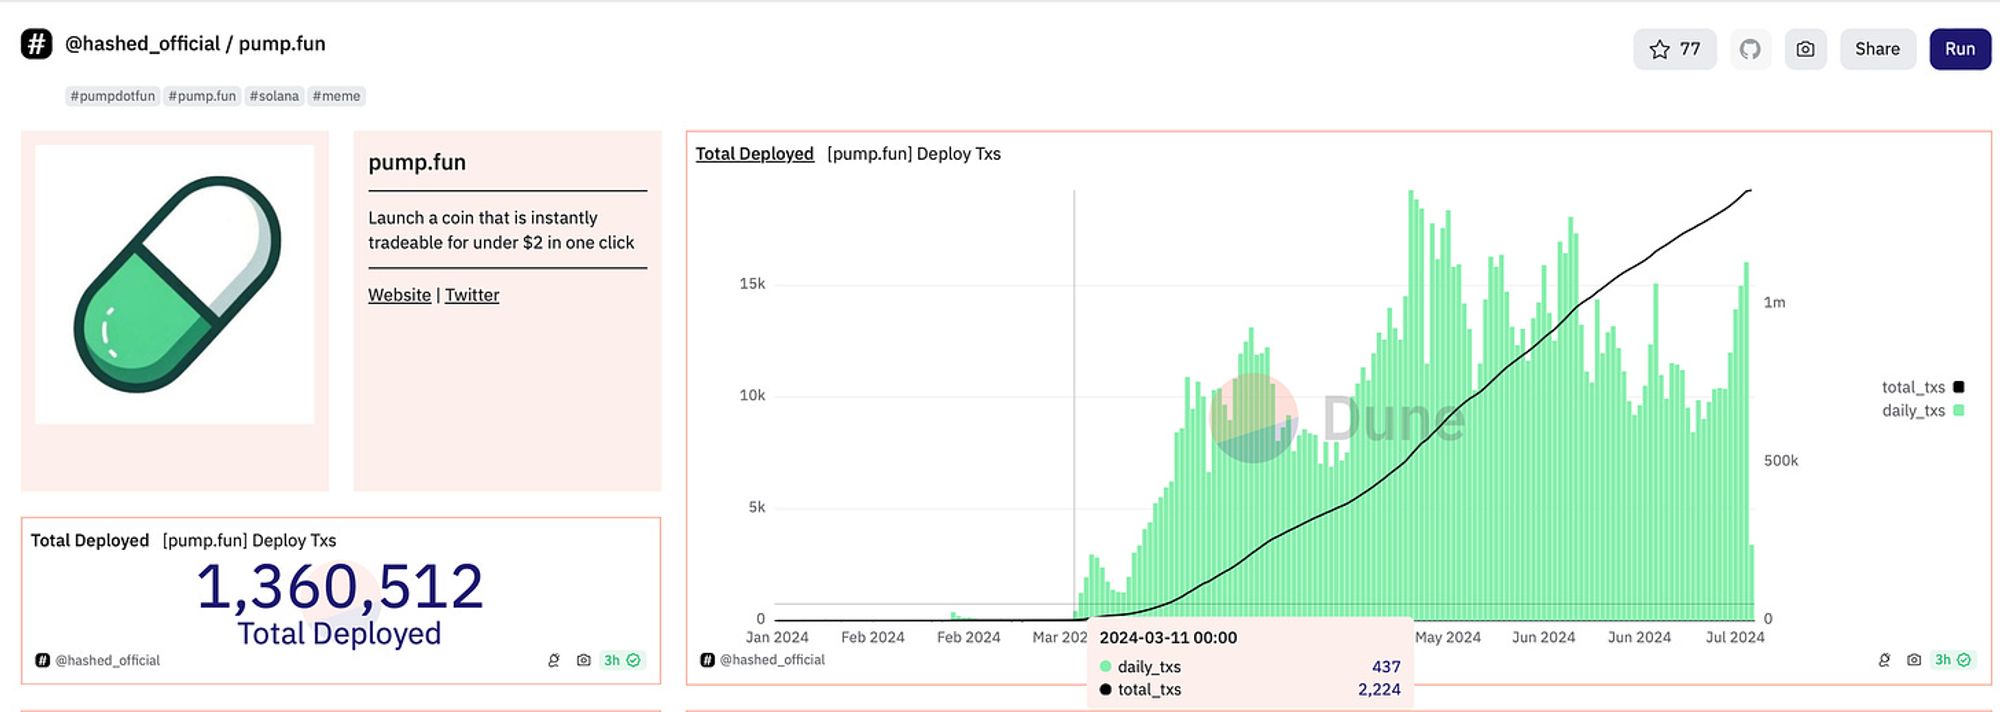
Task: Star this dashboard with 77 stars
Action: click(1674, 49)
